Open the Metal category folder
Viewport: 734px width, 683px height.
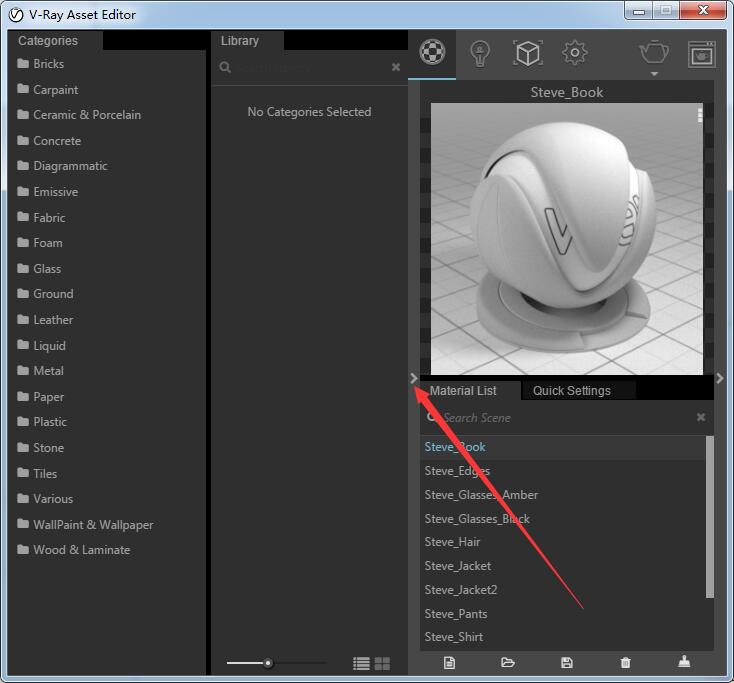[x=40, y=371]
